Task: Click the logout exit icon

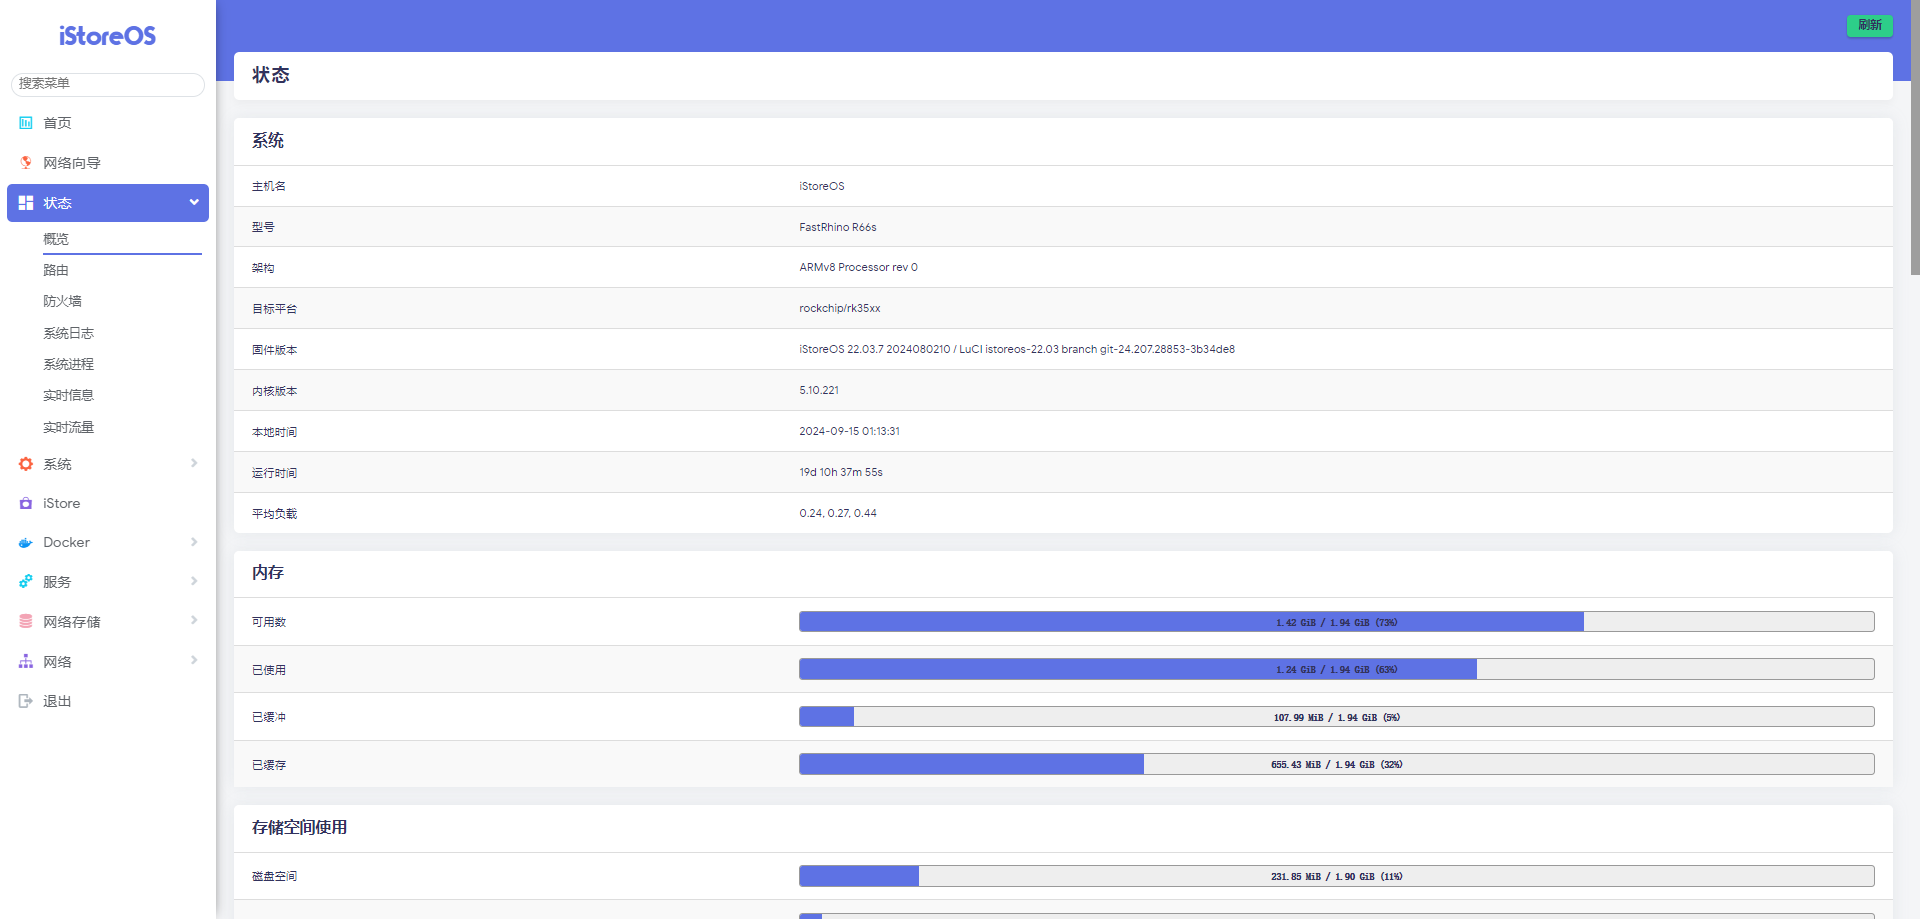Action: click(26, 701)
